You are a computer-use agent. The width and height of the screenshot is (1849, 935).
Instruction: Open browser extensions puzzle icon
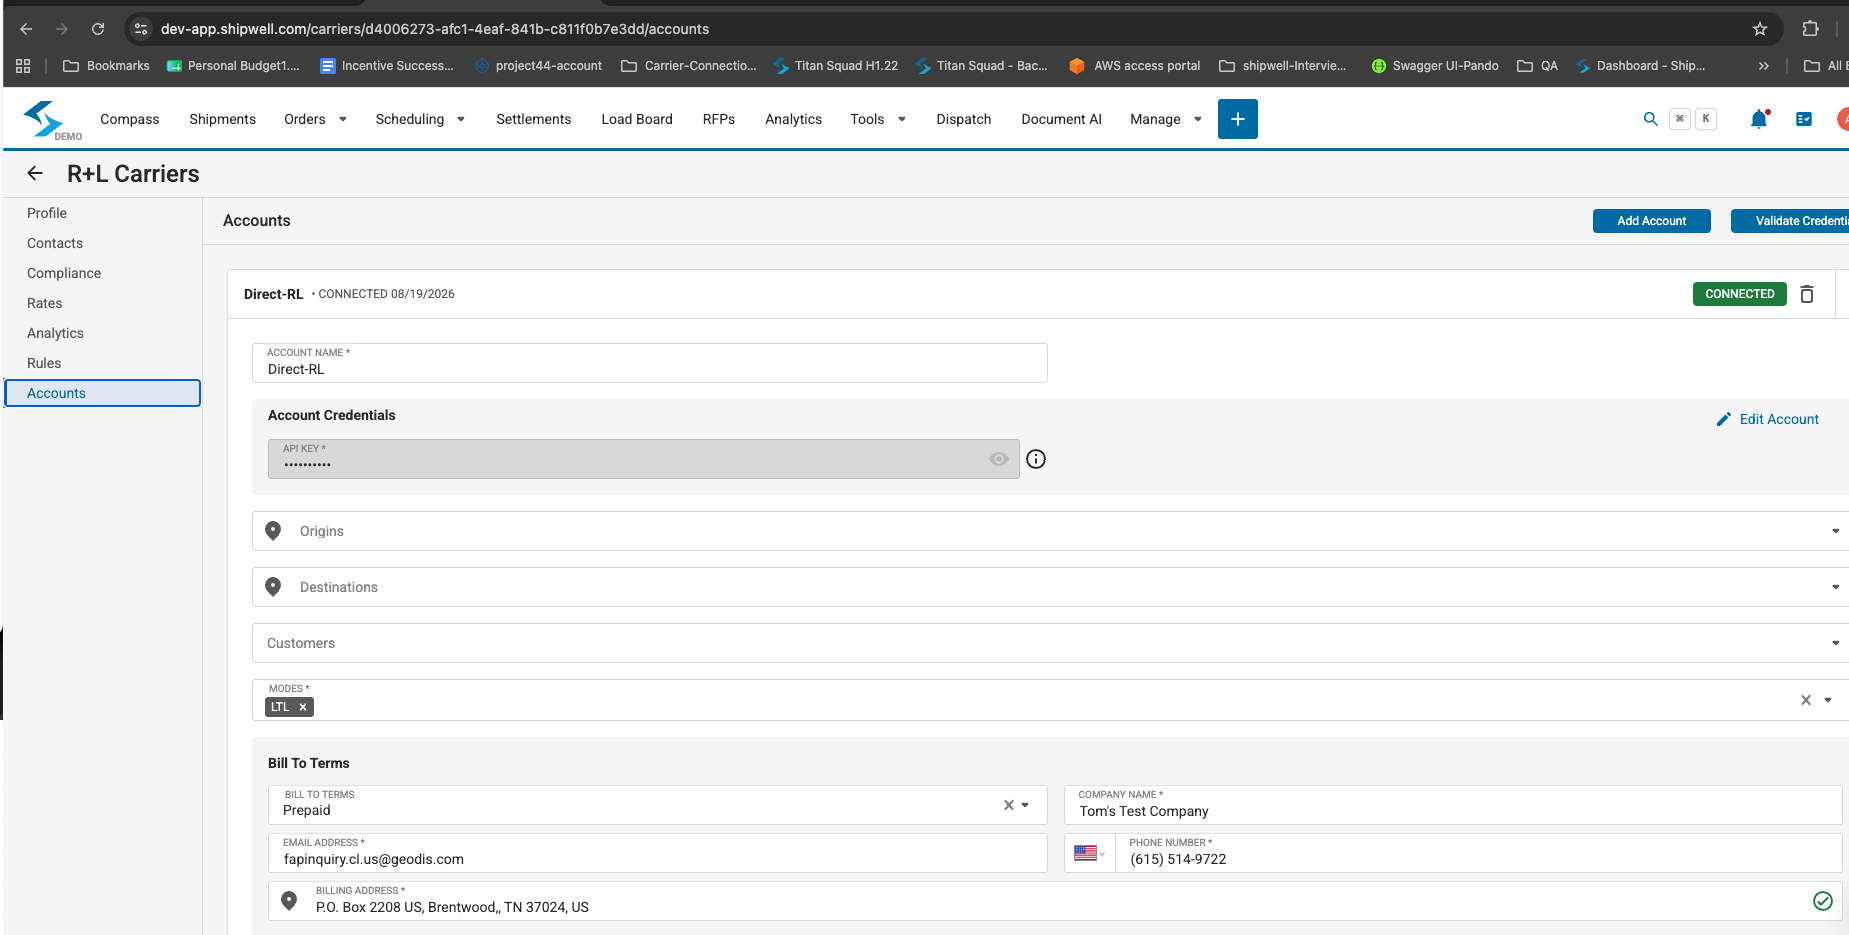(1810, 29)
